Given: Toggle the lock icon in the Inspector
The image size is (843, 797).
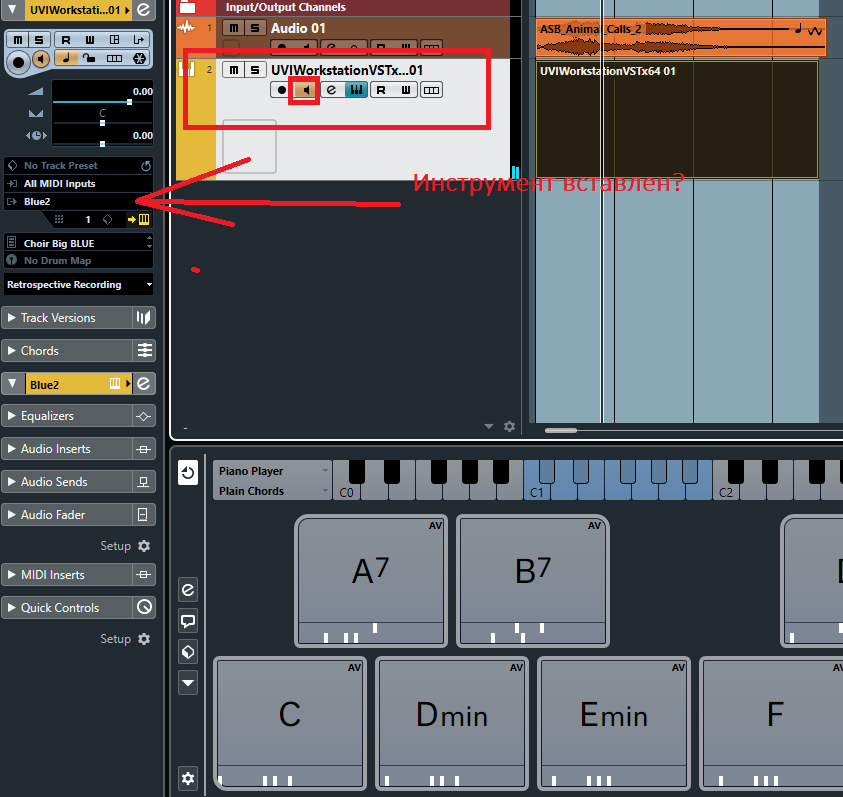Looking at the screenshot, I should point(89,58).
